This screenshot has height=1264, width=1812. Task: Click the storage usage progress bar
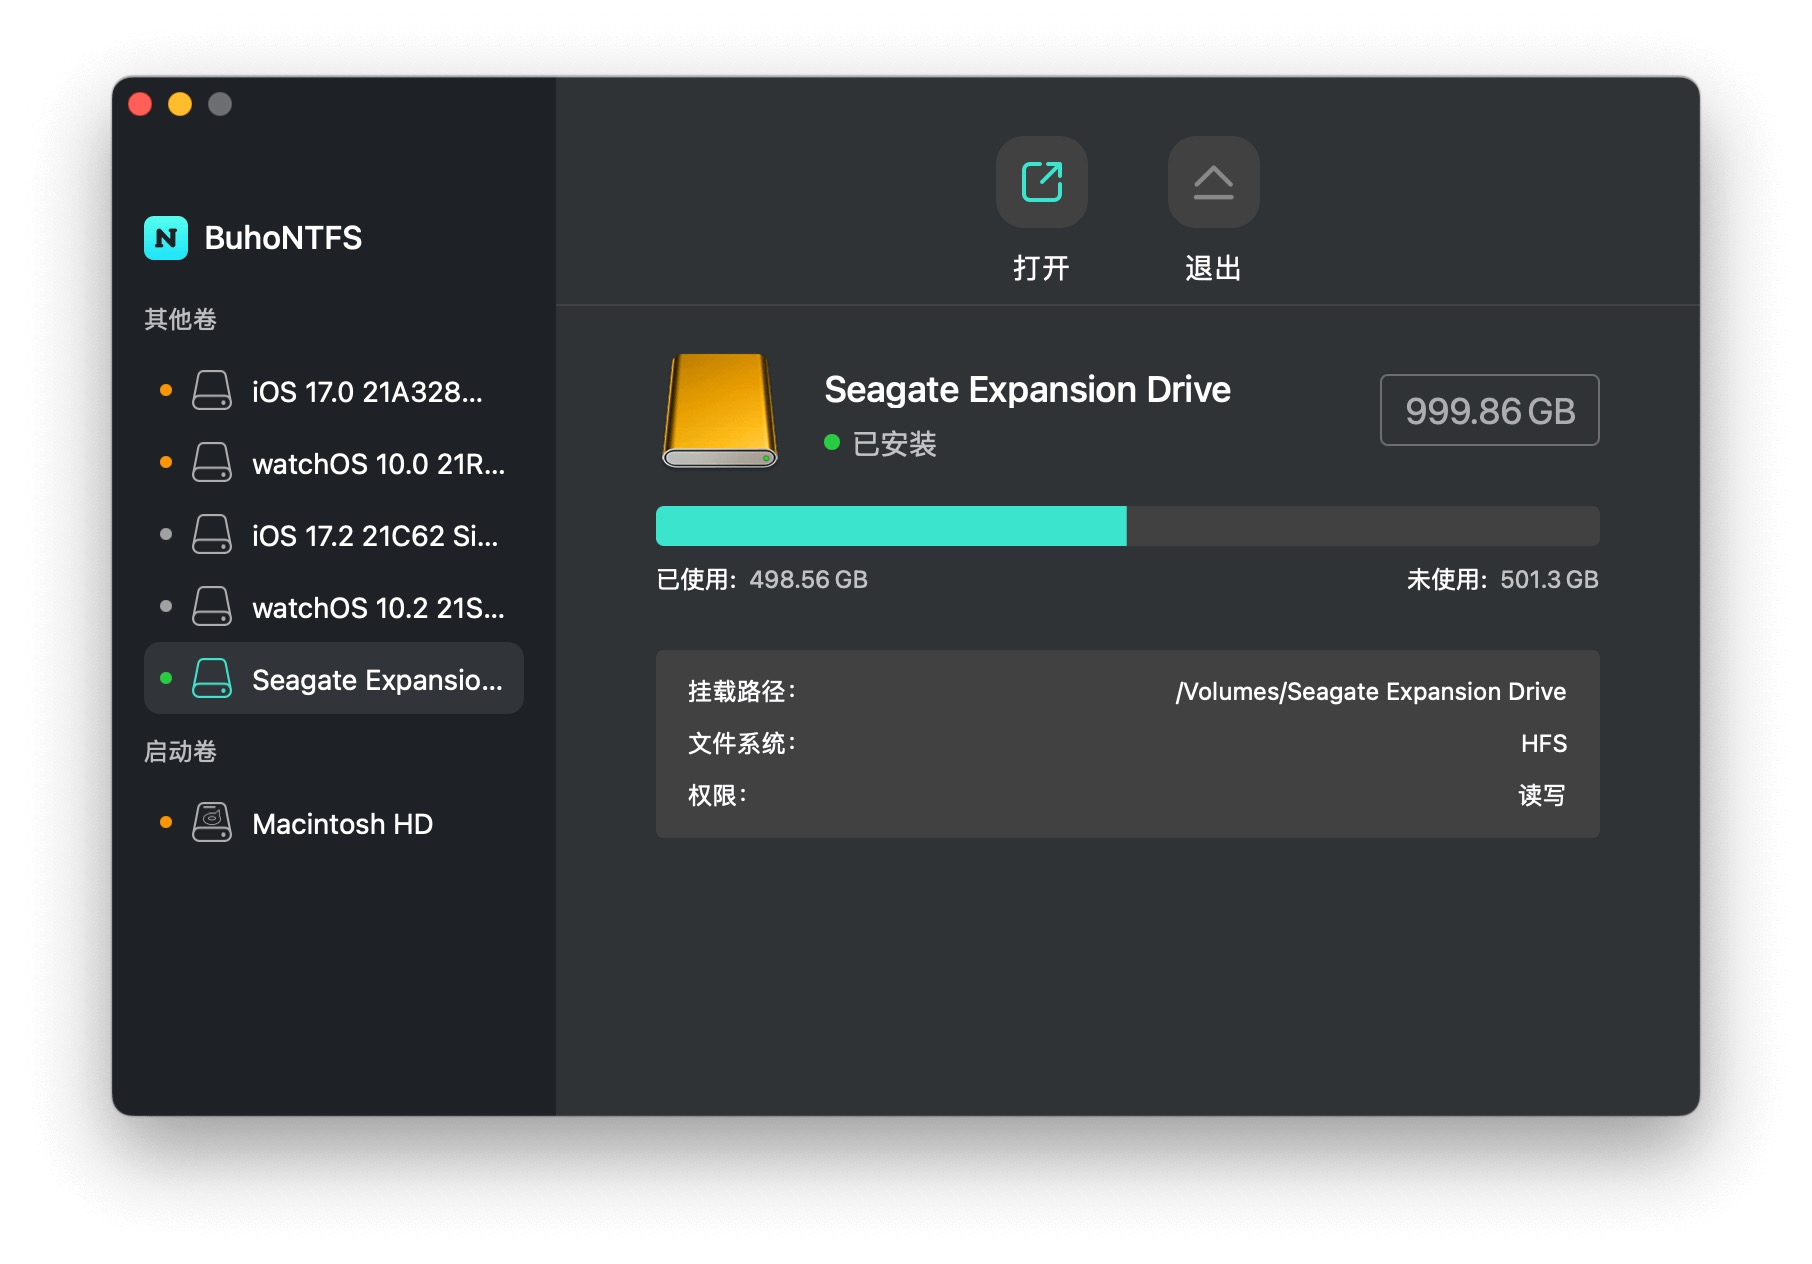(1128, 526)
